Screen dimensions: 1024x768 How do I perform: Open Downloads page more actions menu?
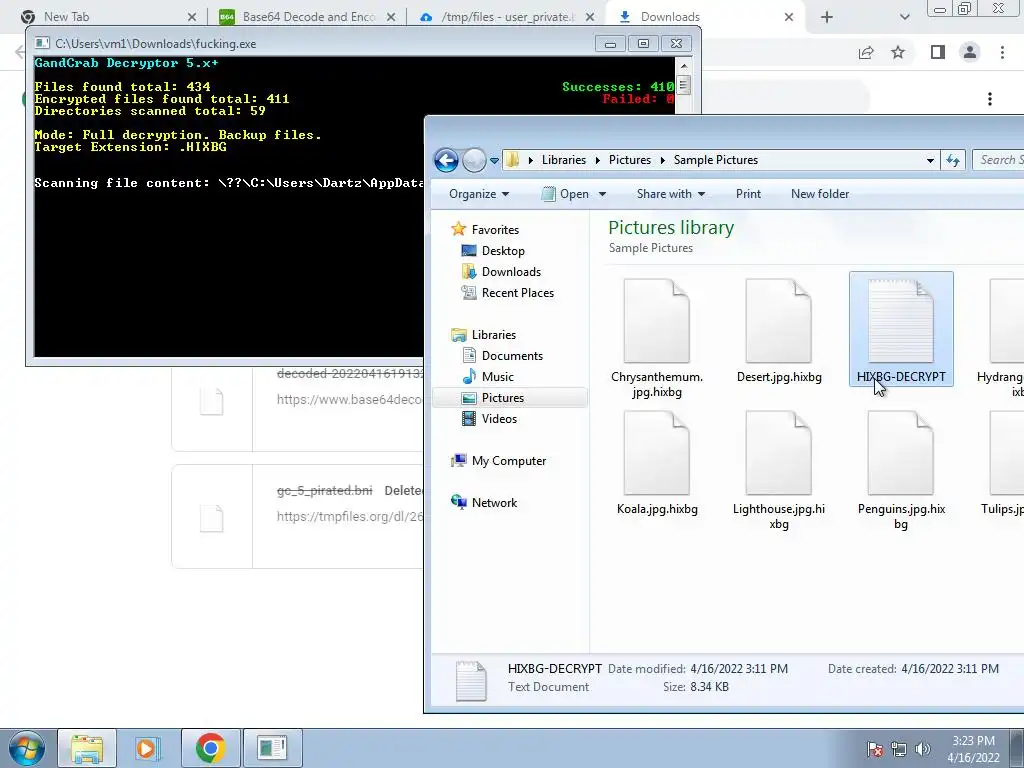point(990,99)
